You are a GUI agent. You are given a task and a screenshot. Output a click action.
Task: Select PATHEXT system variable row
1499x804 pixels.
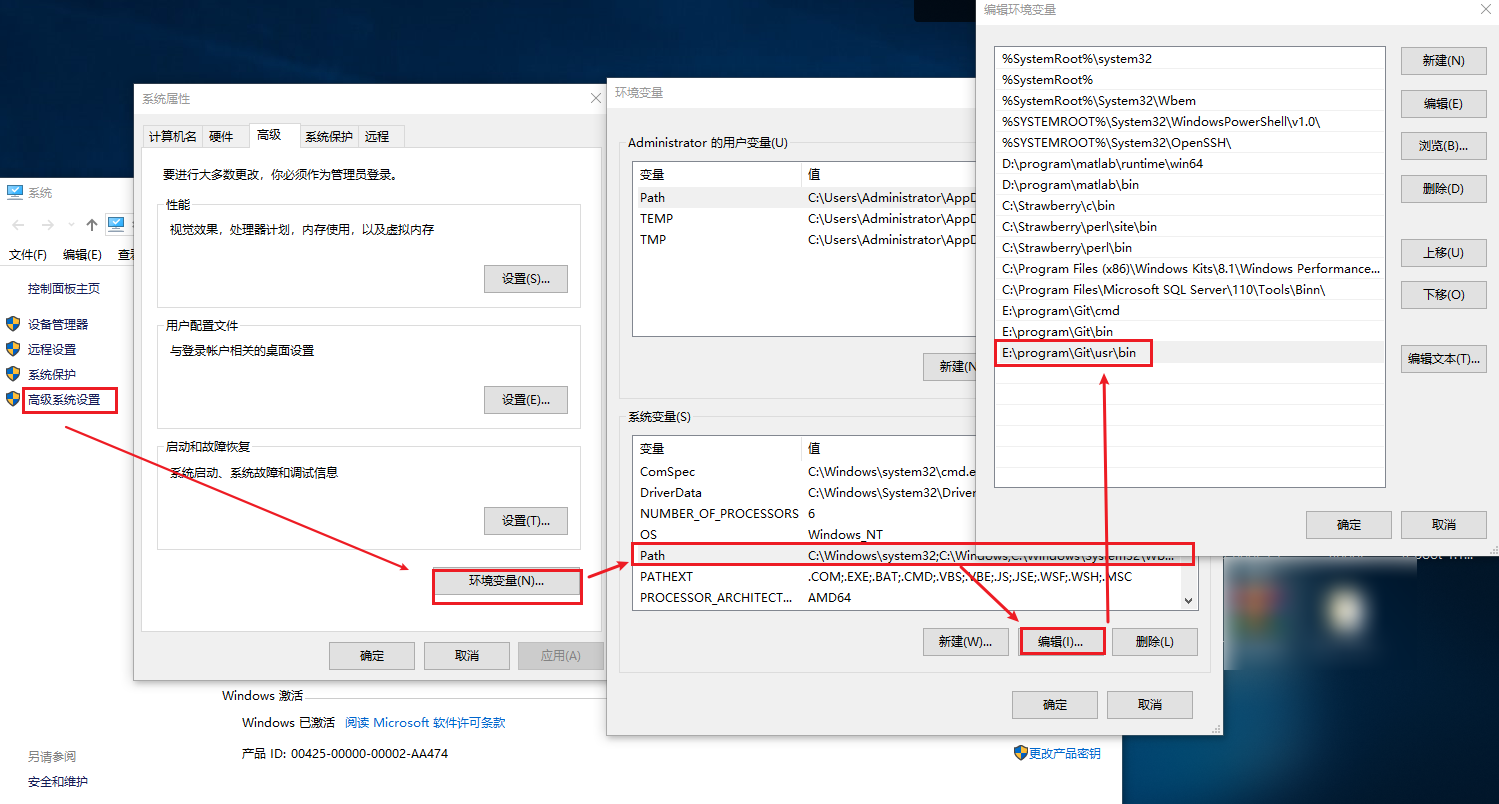[x=907, y=576]
